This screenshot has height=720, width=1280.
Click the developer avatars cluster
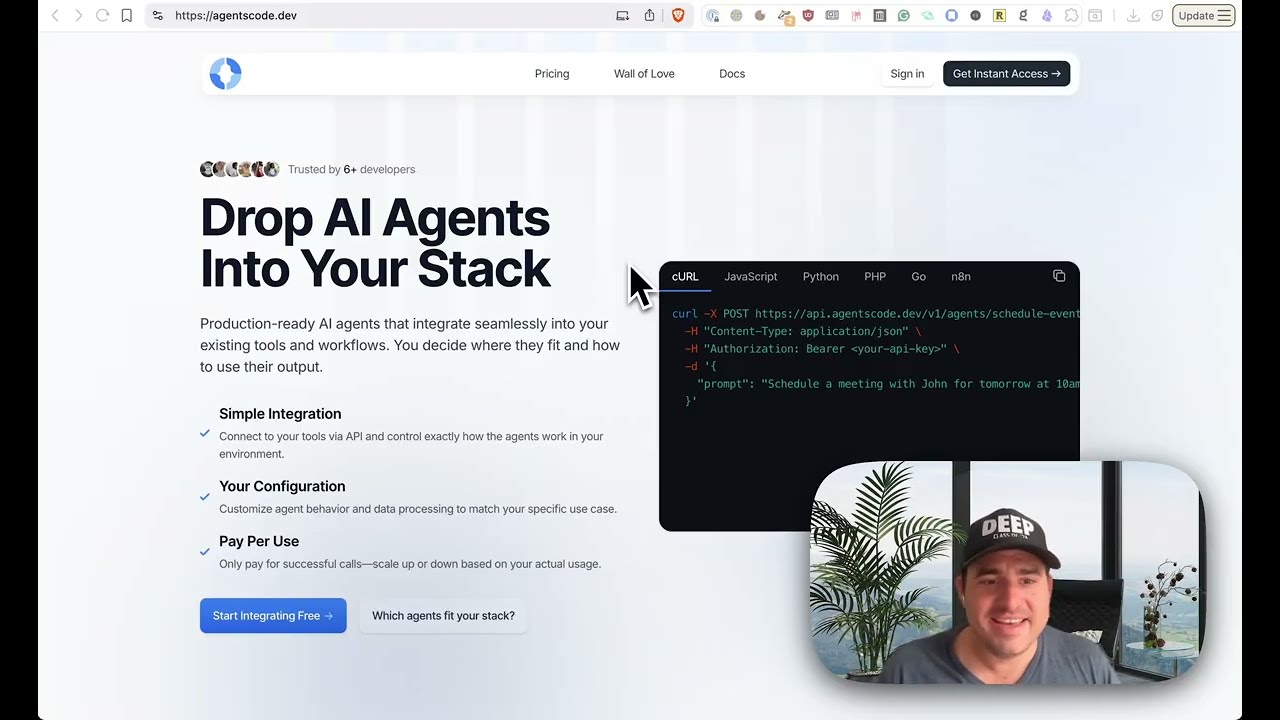click(240, 169)
